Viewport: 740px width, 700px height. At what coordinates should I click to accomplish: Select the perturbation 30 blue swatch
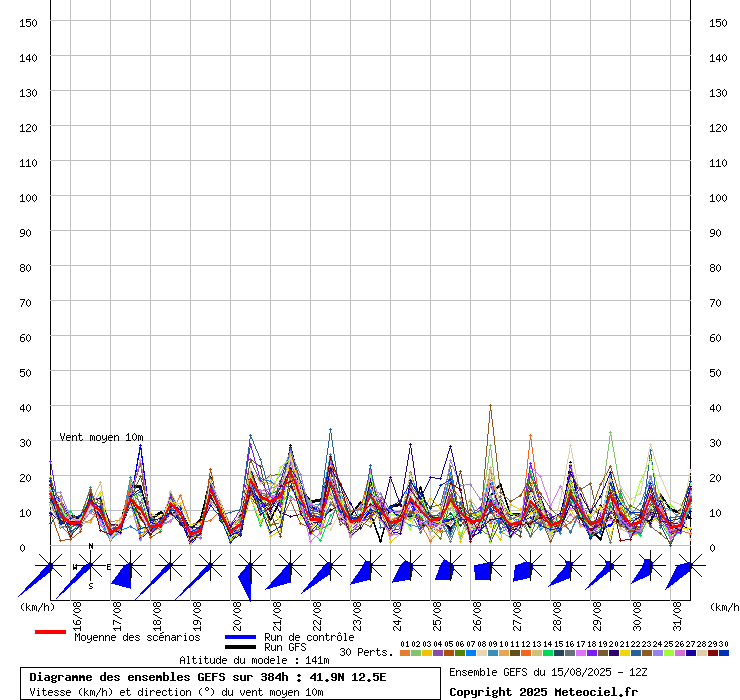724,653
